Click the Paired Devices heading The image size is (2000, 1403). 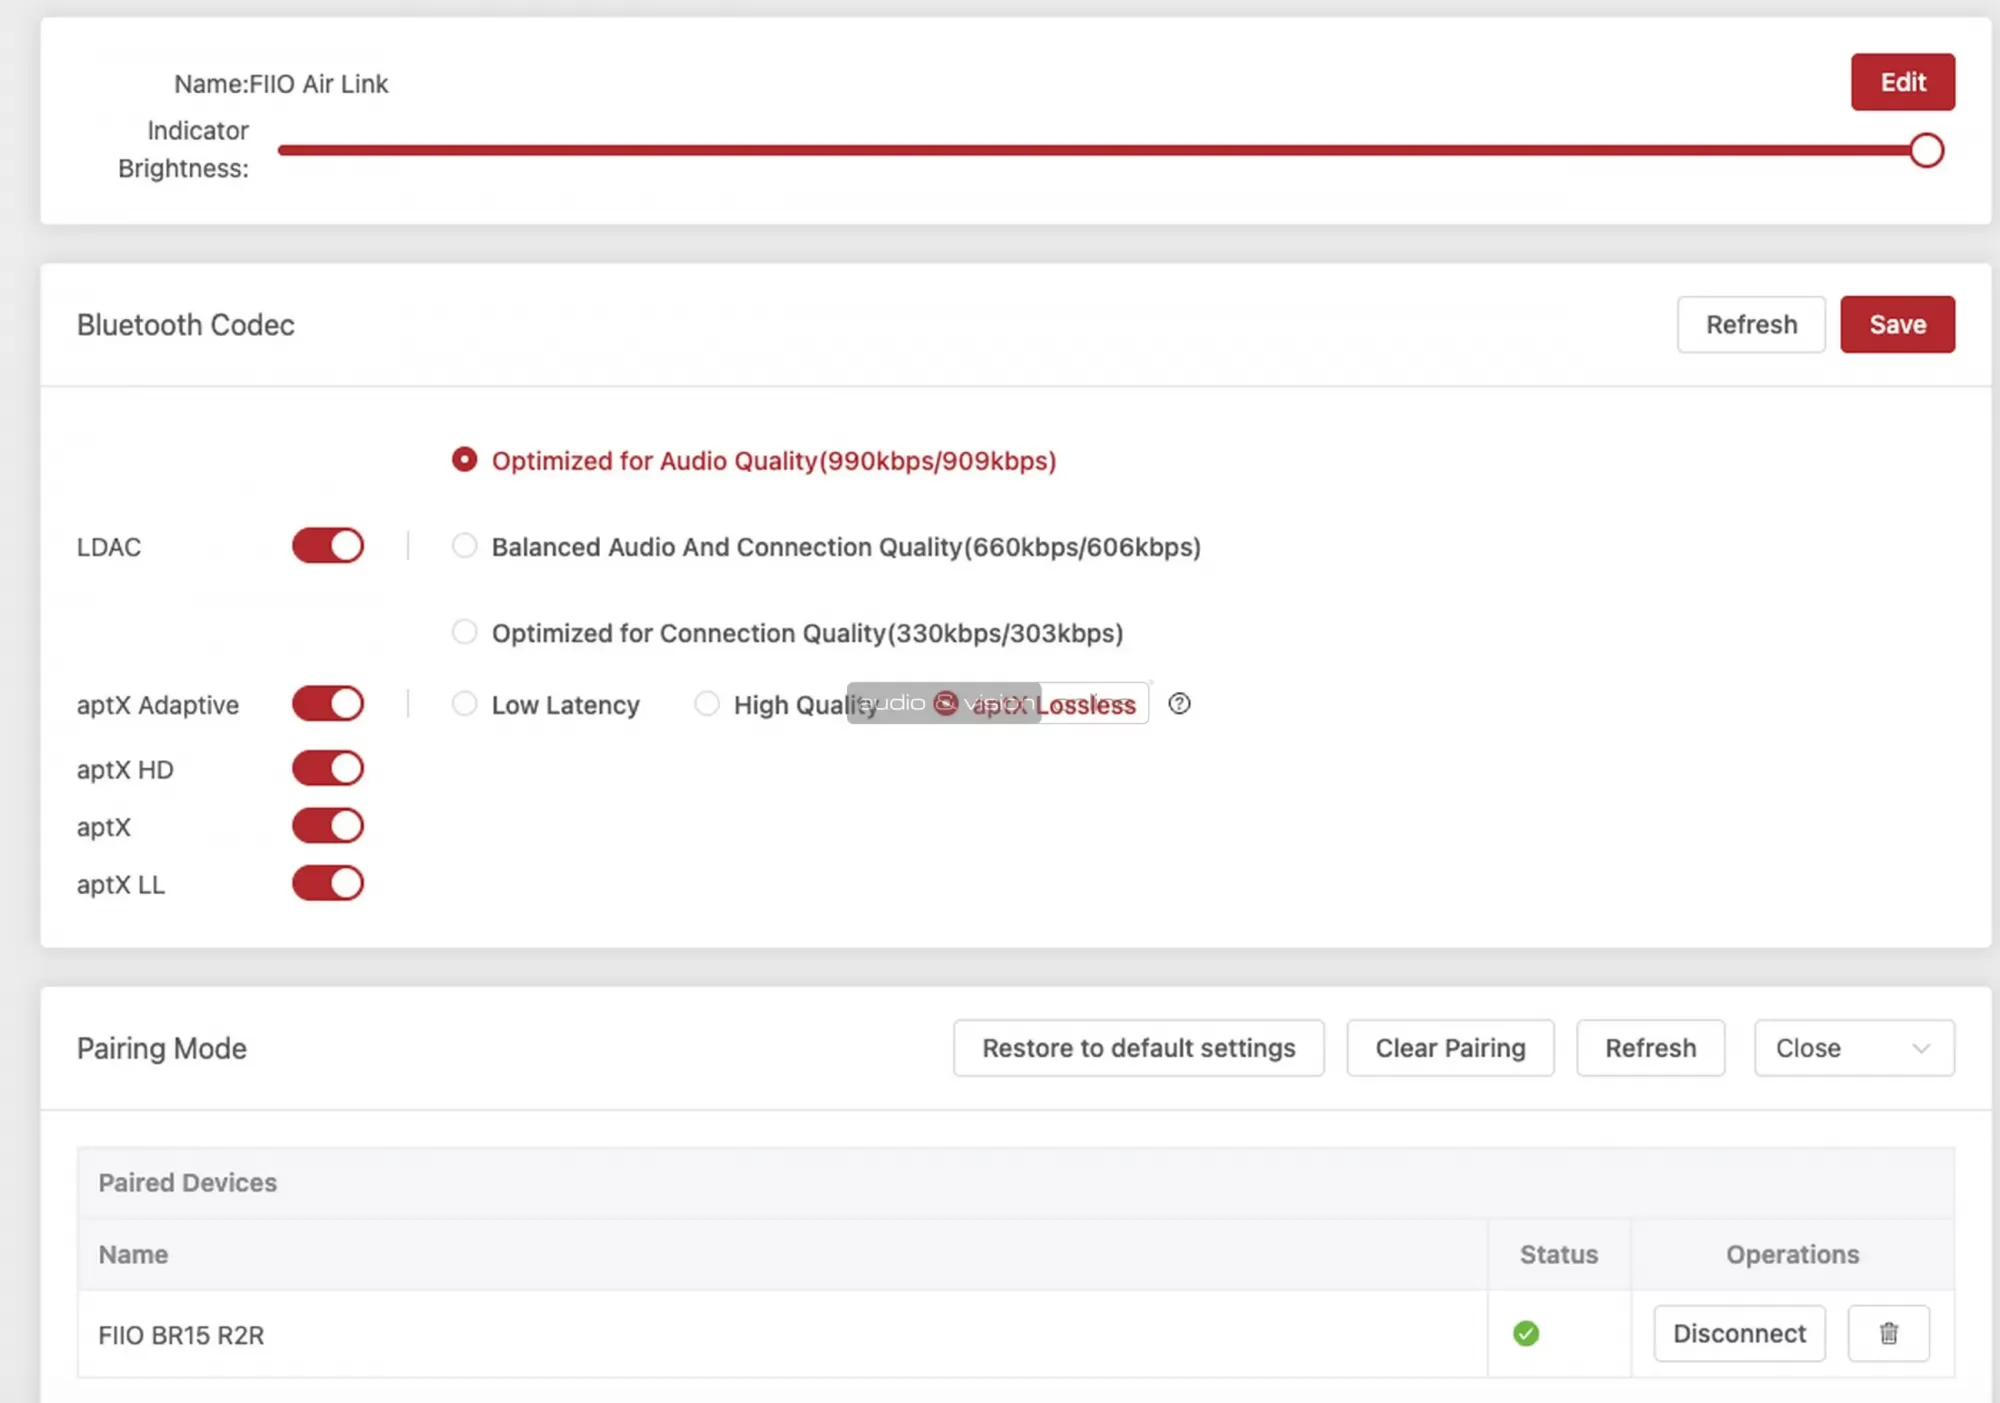(187, 1182)
